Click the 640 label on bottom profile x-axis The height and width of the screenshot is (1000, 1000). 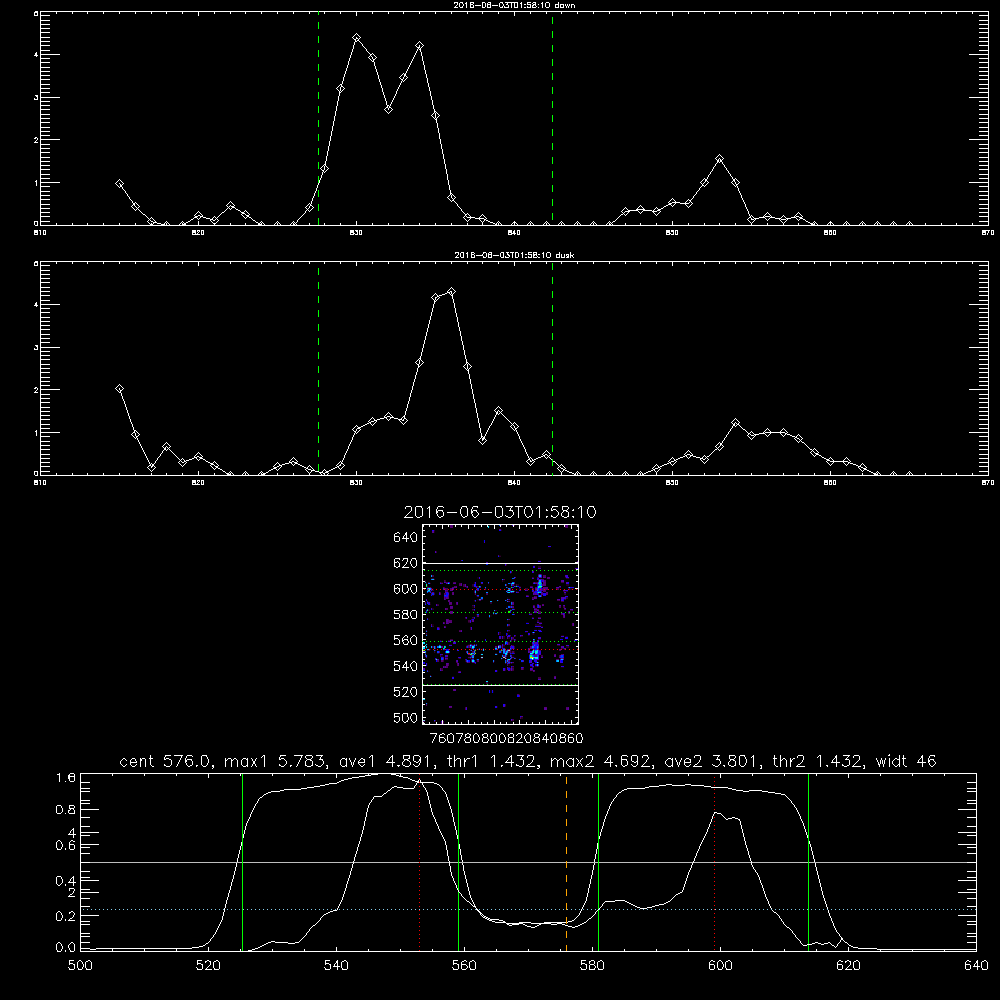click(976, 966)
